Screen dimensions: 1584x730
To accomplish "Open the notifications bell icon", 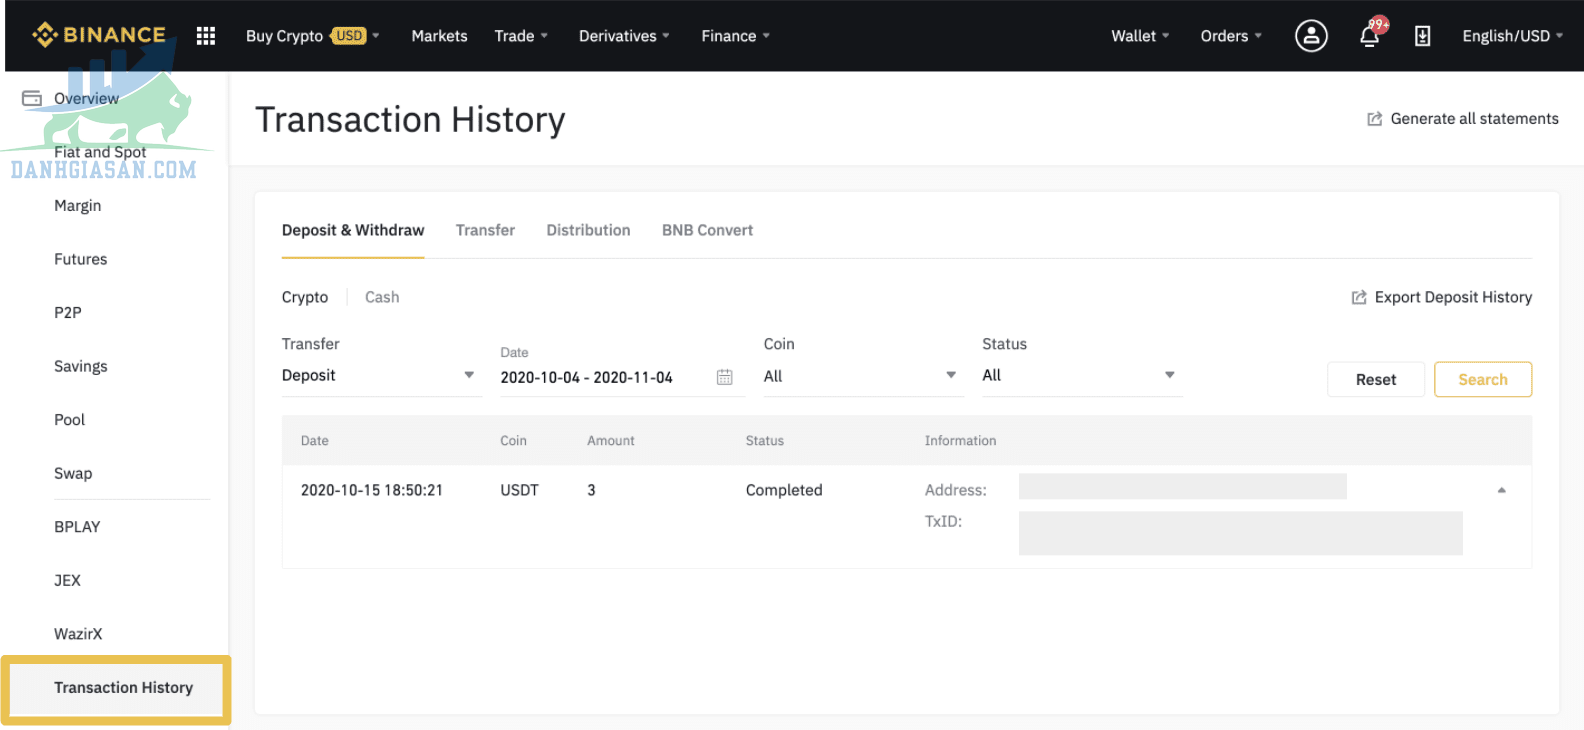I will (x=1370, y=36).
